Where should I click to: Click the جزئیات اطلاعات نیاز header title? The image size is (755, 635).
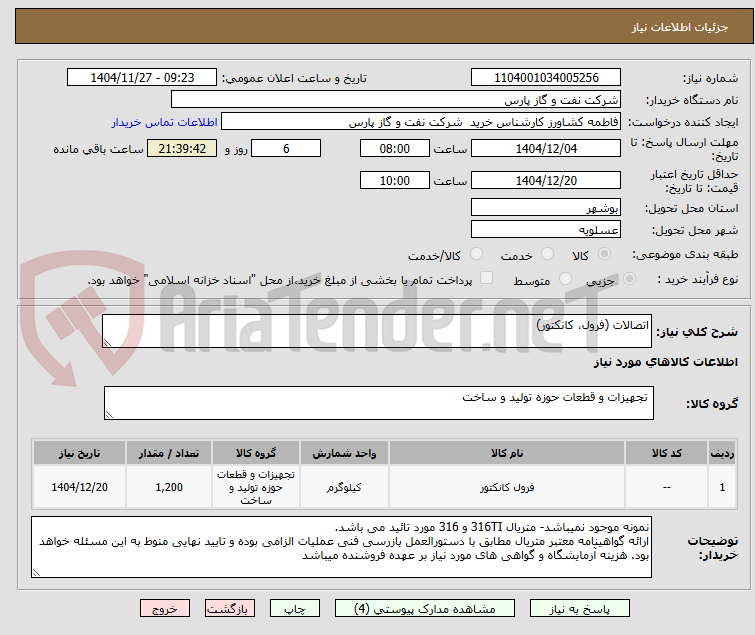click(x=680, y=27)
